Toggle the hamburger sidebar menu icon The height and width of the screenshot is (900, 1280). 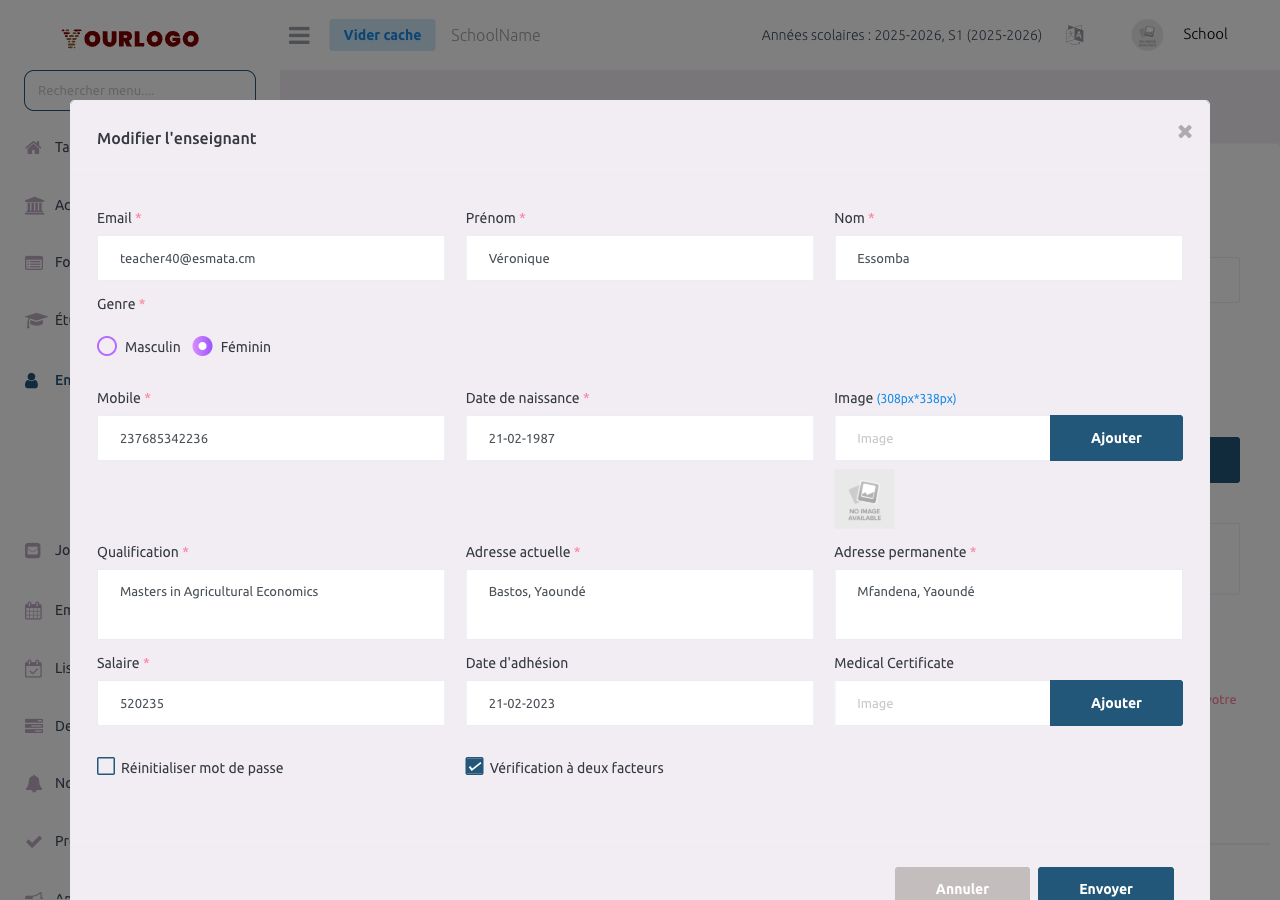click(x=299, y=35)
